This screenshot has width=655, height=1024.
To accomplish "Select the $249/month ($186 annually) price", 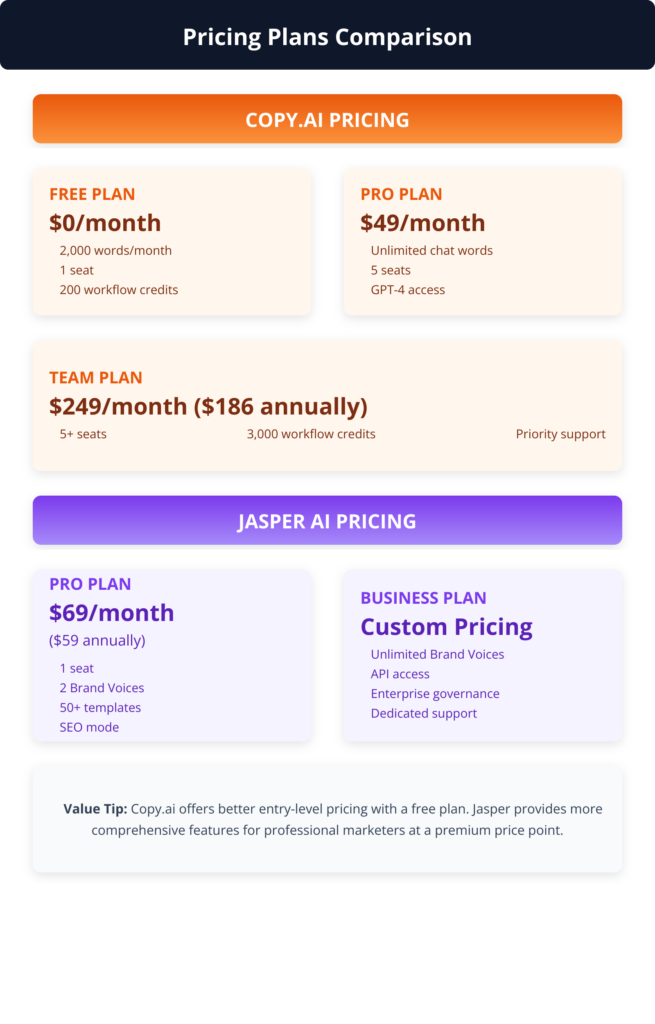I will (208, 407).
